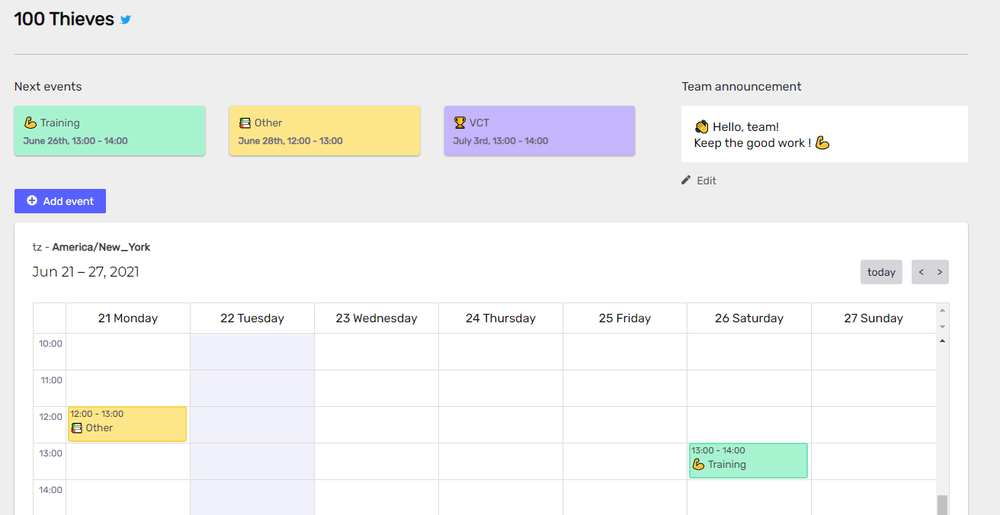Select the 22 Tuesday column header

coord(252,318)
